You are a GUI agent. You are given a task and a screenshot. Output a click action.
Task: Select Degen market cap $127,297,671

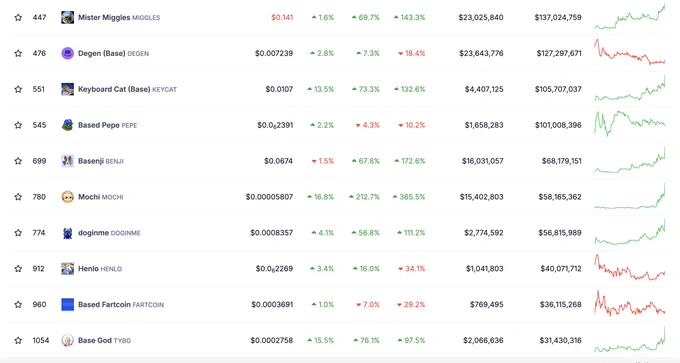pos(559,53)
